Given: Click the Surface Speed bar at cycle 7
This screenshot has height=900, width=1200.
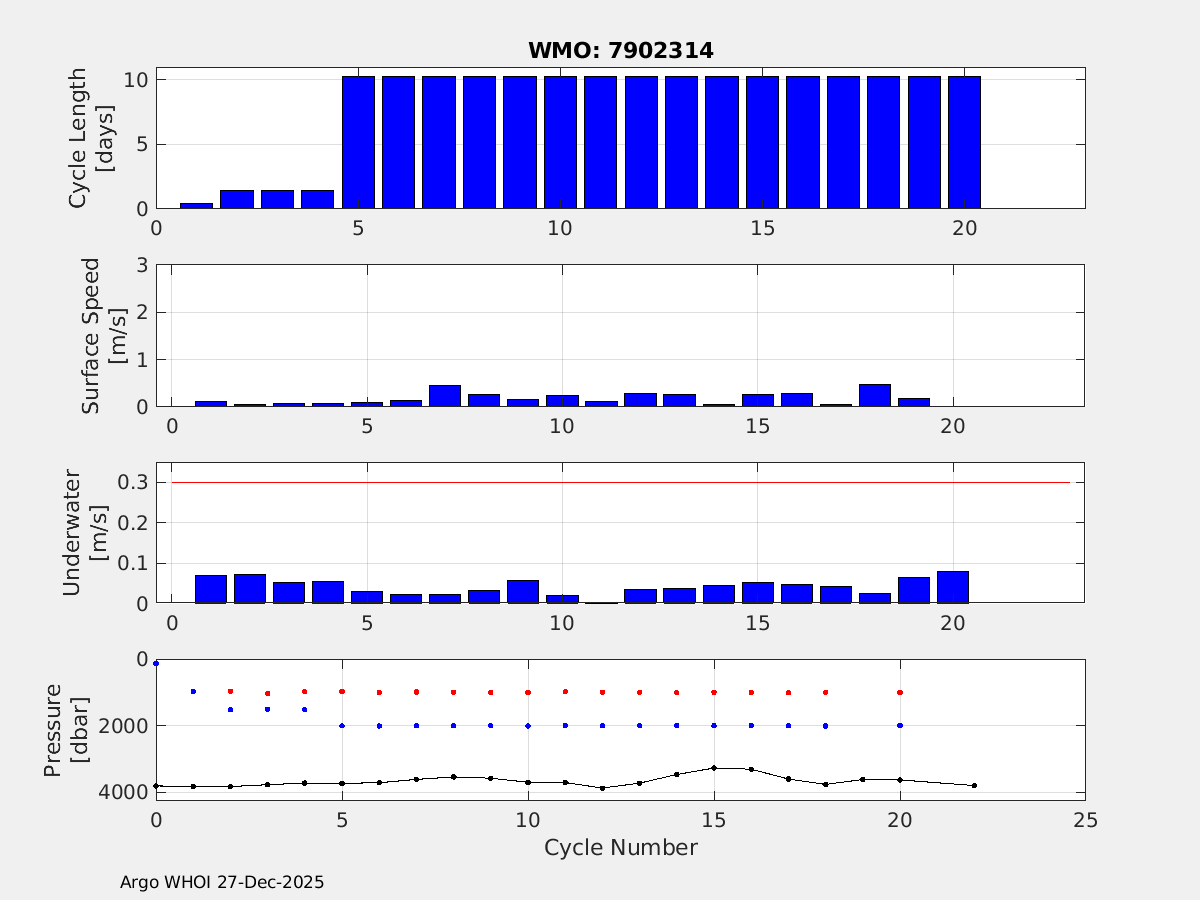Looking at the screenshot, I should (x=445, y=396).
